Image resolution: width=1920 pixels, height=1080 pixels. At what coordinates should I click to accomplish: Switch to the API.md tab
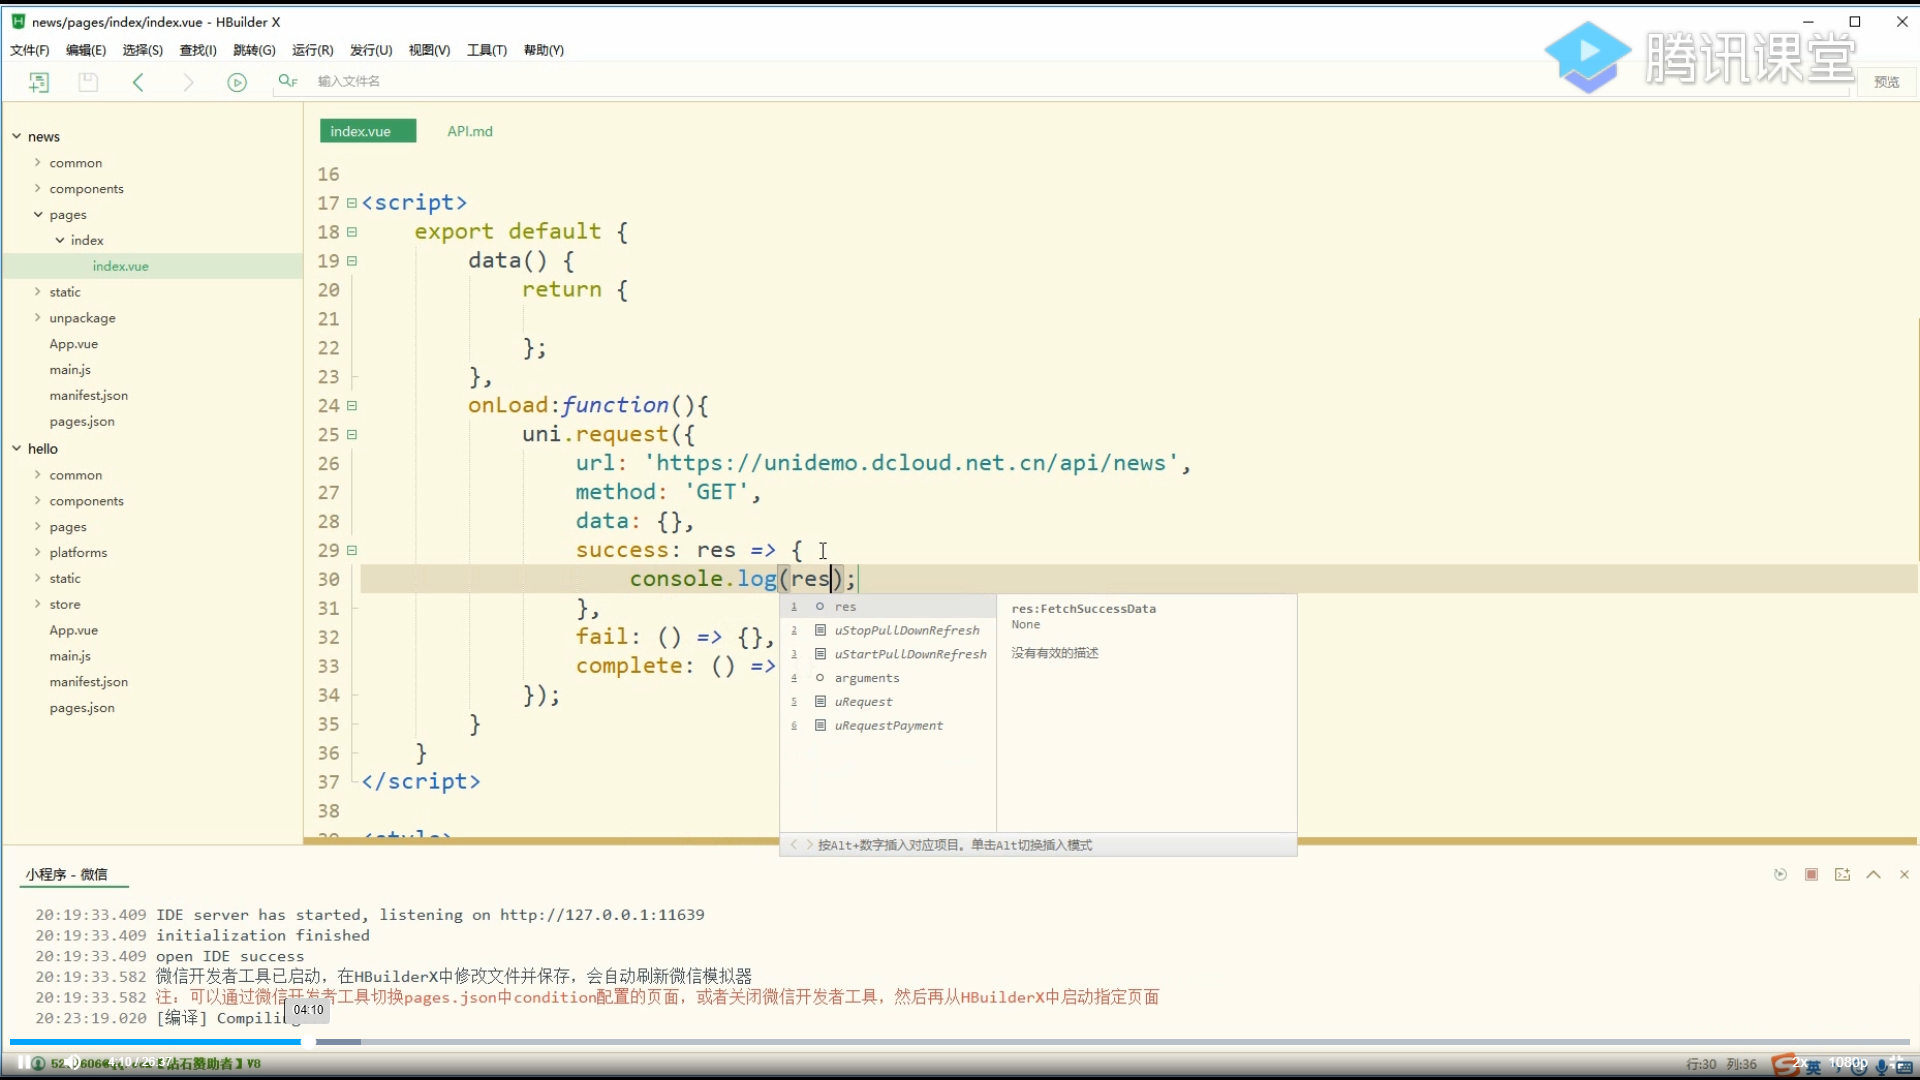470,131
